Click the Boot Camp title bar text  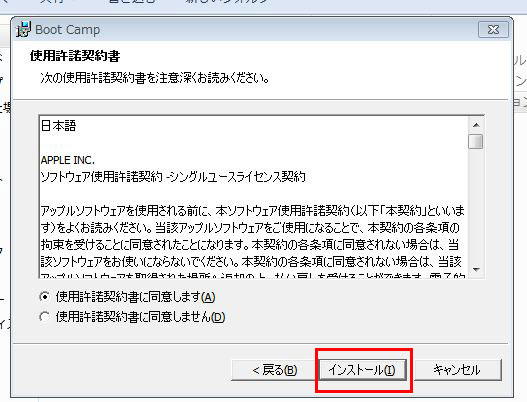[x=68, y=30]
